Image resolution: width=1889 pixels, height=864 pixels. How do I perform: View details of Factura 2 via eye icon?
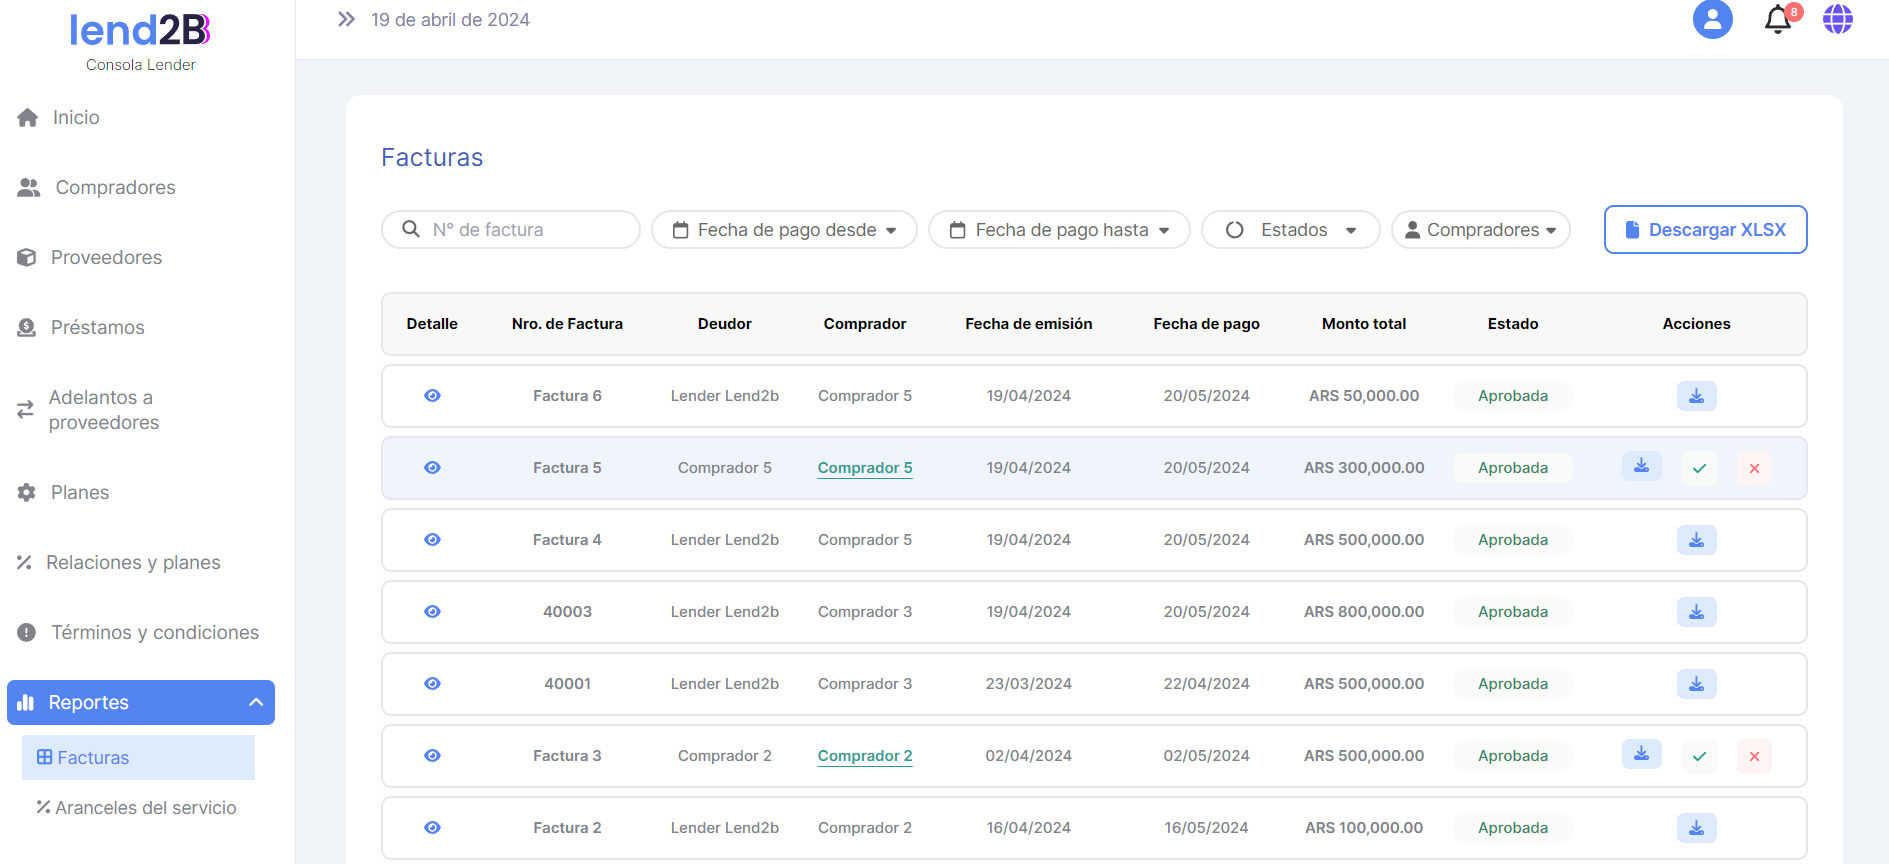point(432,828)
